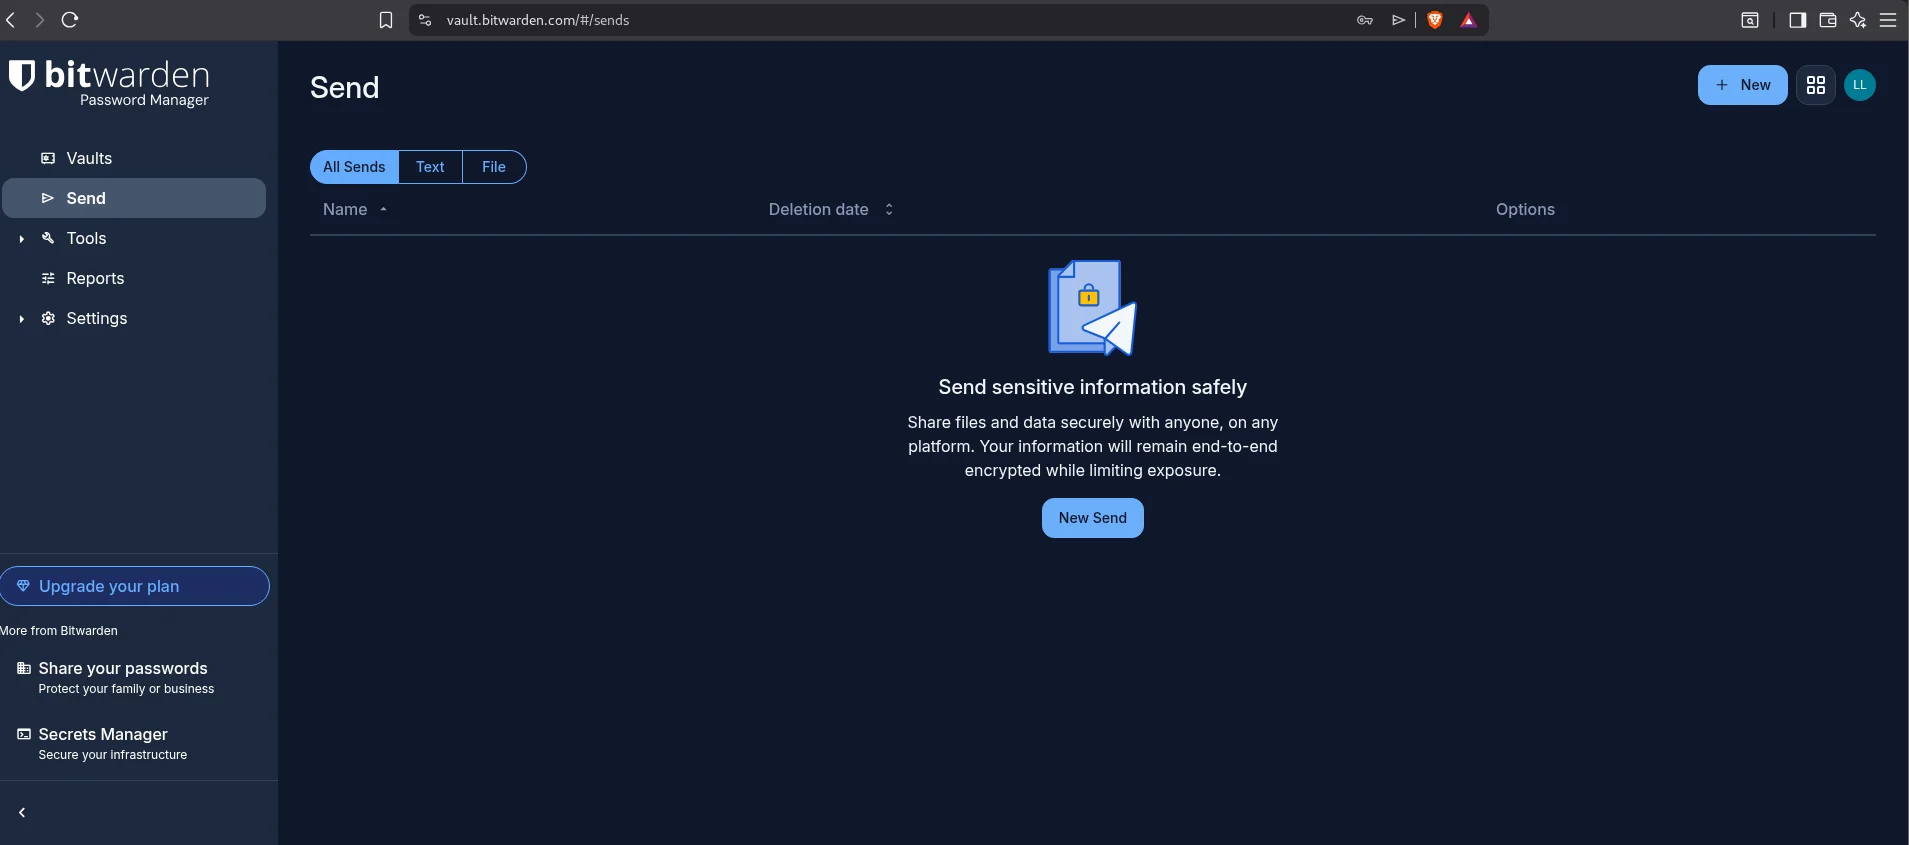Image resolution: width=1909 pixels, height=845 pixels.
Task: Click the Reports sliders icon
Action: click(x=48, y=278)
